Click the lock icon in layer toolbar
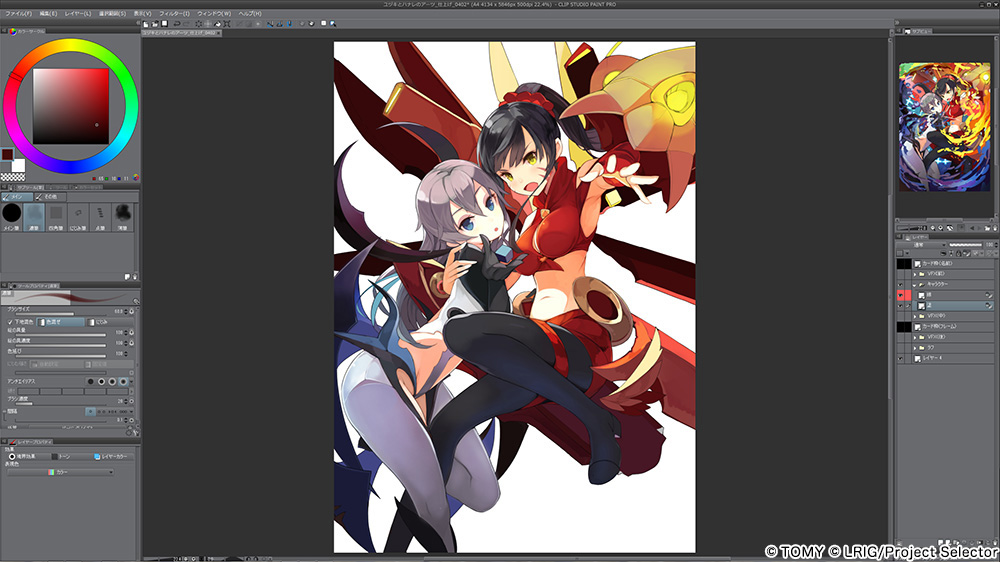The height and width of the screenshot is (562, 1000). (959, 254)
